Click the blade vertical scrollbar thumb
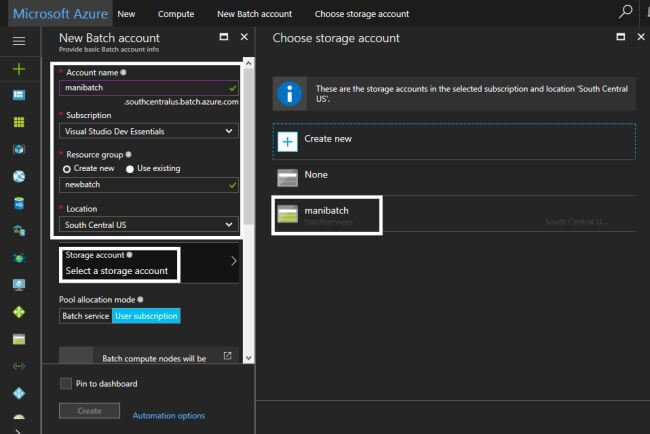The width and height of the screenshot is (650, 434). pyautogui.click(x=248, y=147)
